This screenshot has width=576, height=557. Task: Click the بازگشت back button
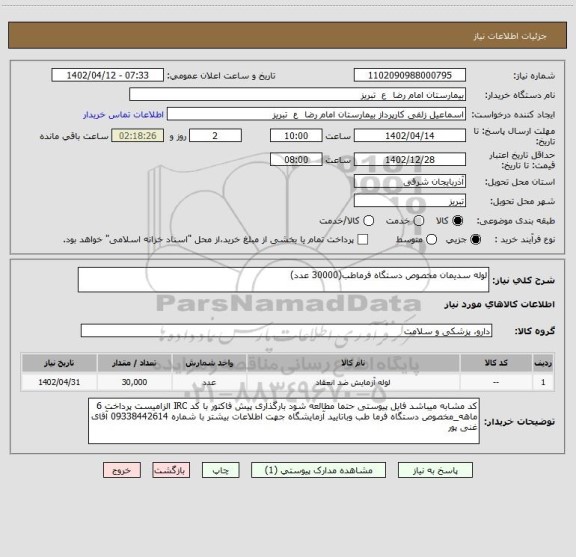coord(171,470)
